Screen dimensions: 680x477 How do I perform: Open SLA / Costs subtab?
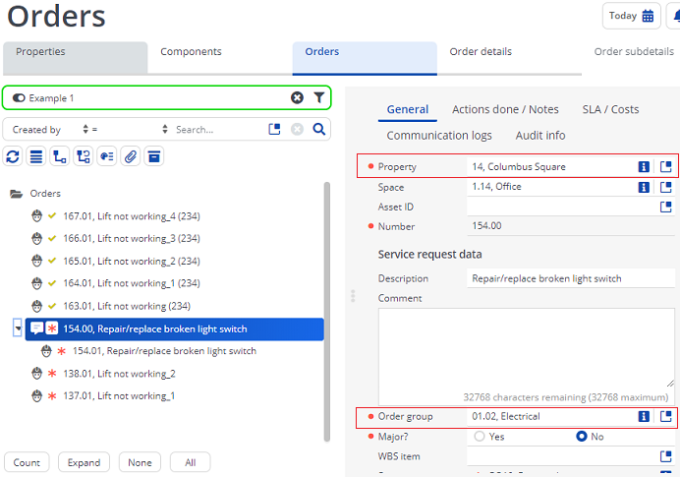pos(611,110)
